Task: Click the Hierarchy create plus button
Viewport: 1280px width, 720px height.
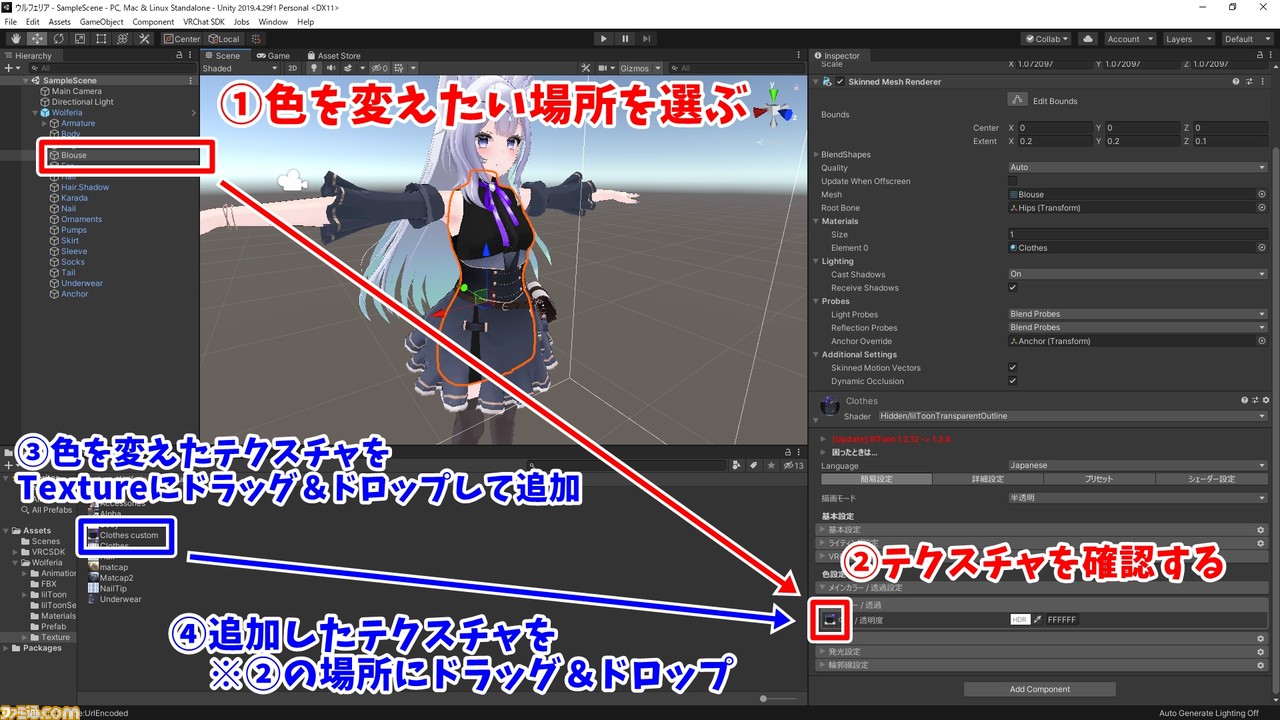Action: (x=10, y=68)
